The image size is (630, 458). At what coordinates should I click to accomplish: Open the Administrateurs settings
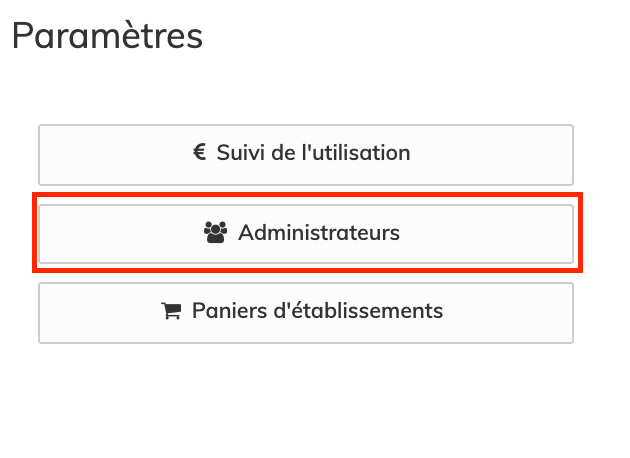coord(305,234)
